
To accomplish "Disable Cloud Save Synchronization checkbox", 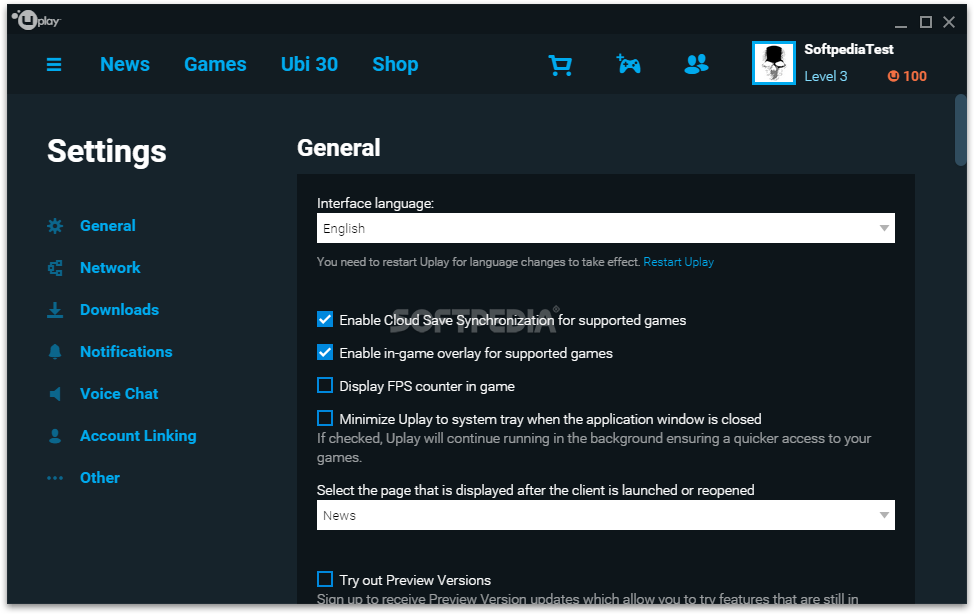I will 325,319.
